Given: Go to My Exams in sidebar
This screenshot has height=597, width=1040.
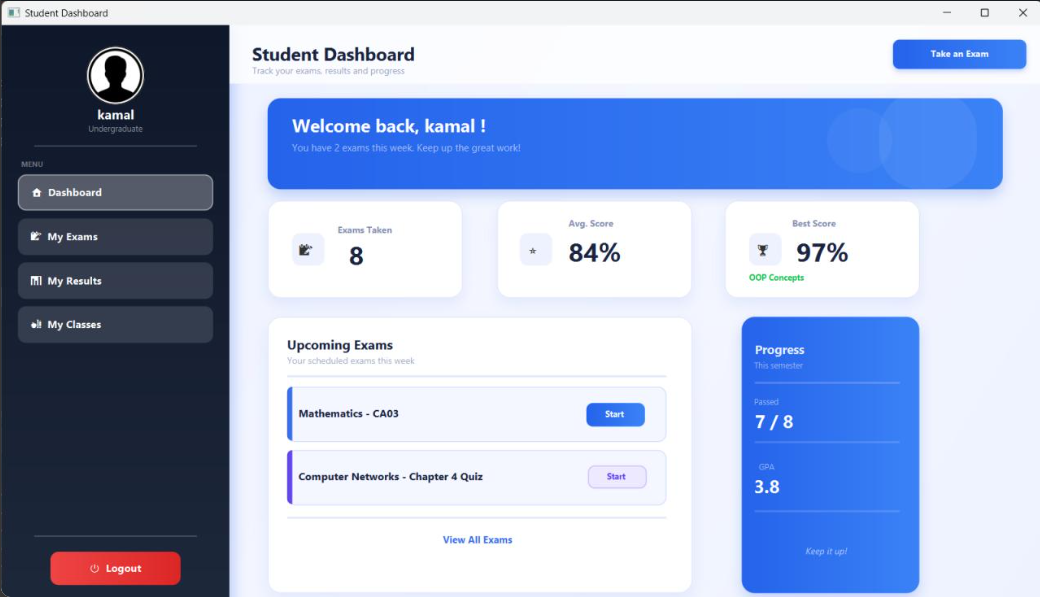Looking at the screenshot, I should pyautogui.click(x=115, y=237).
